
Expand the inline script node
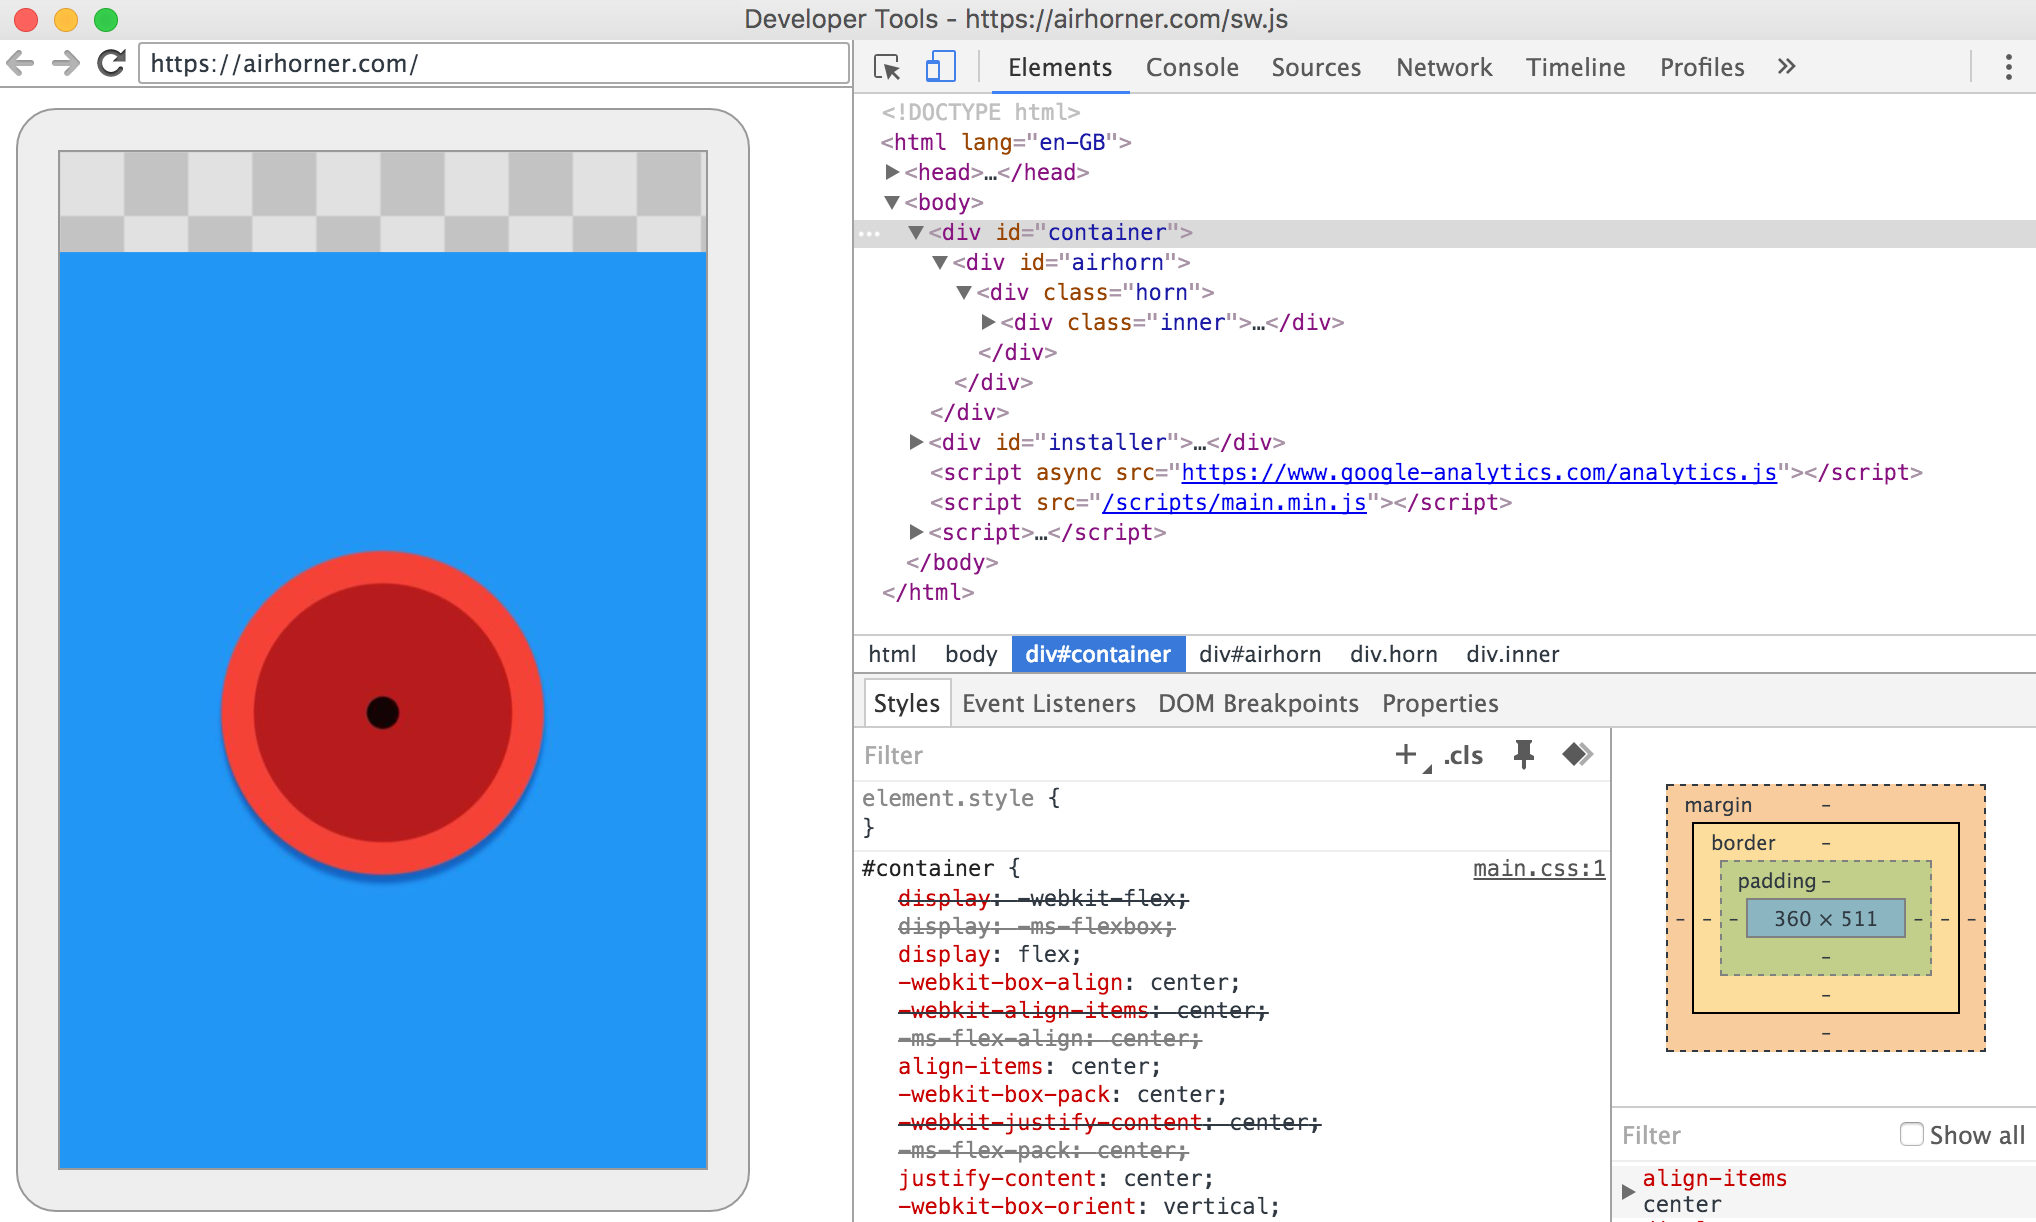916,532
